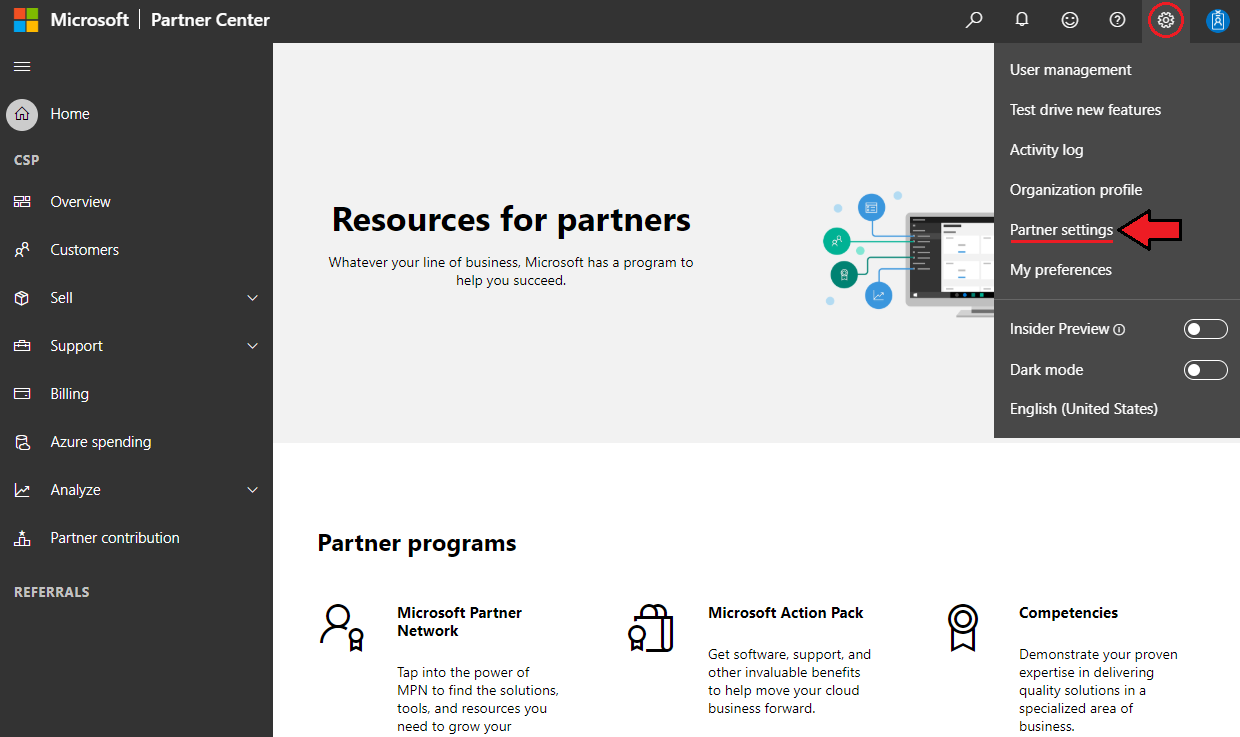Open Microsoft Action Pack heading

point(786,613)
